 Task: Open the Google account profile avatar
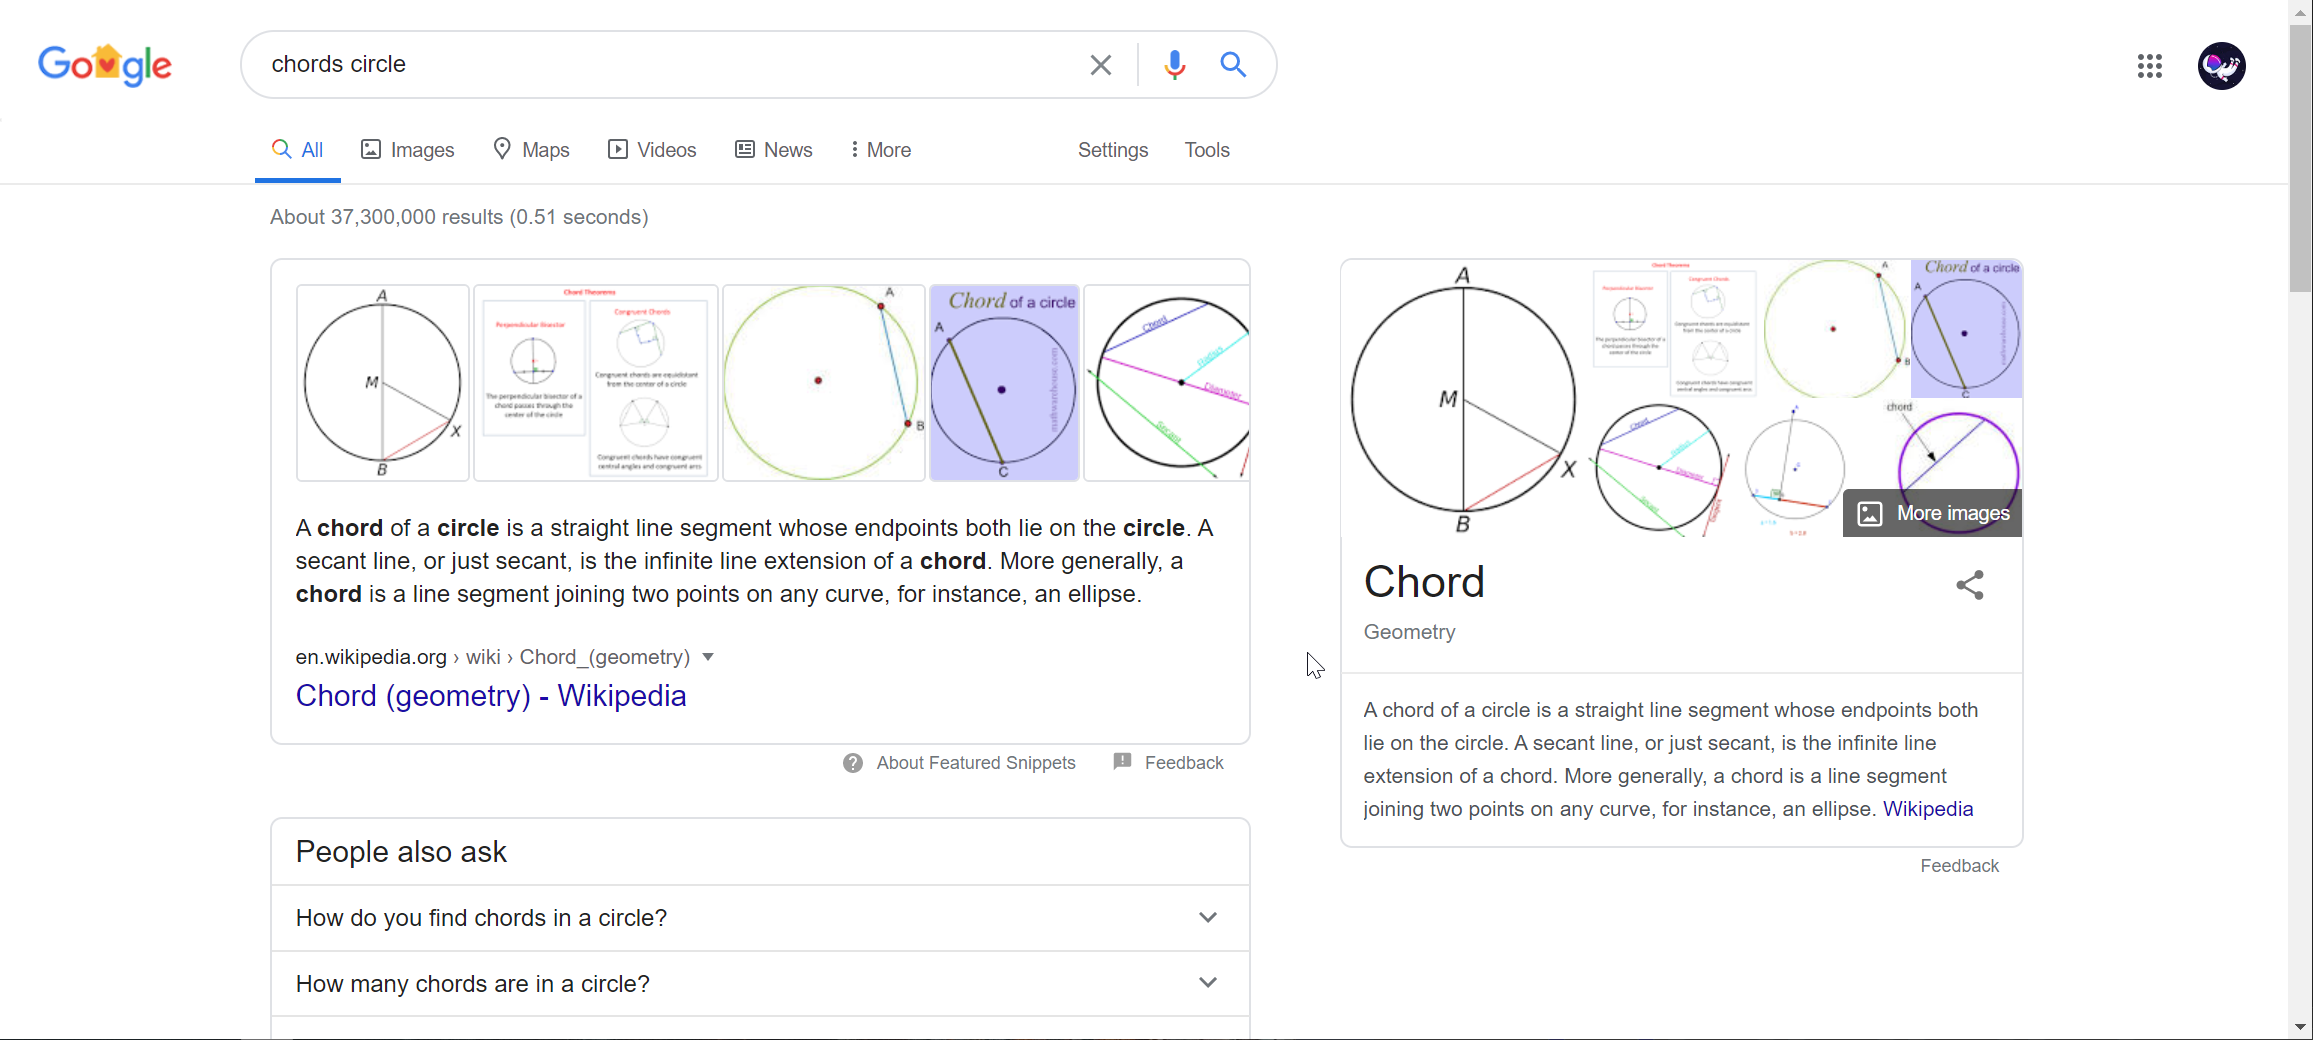tap(2221, 66)
